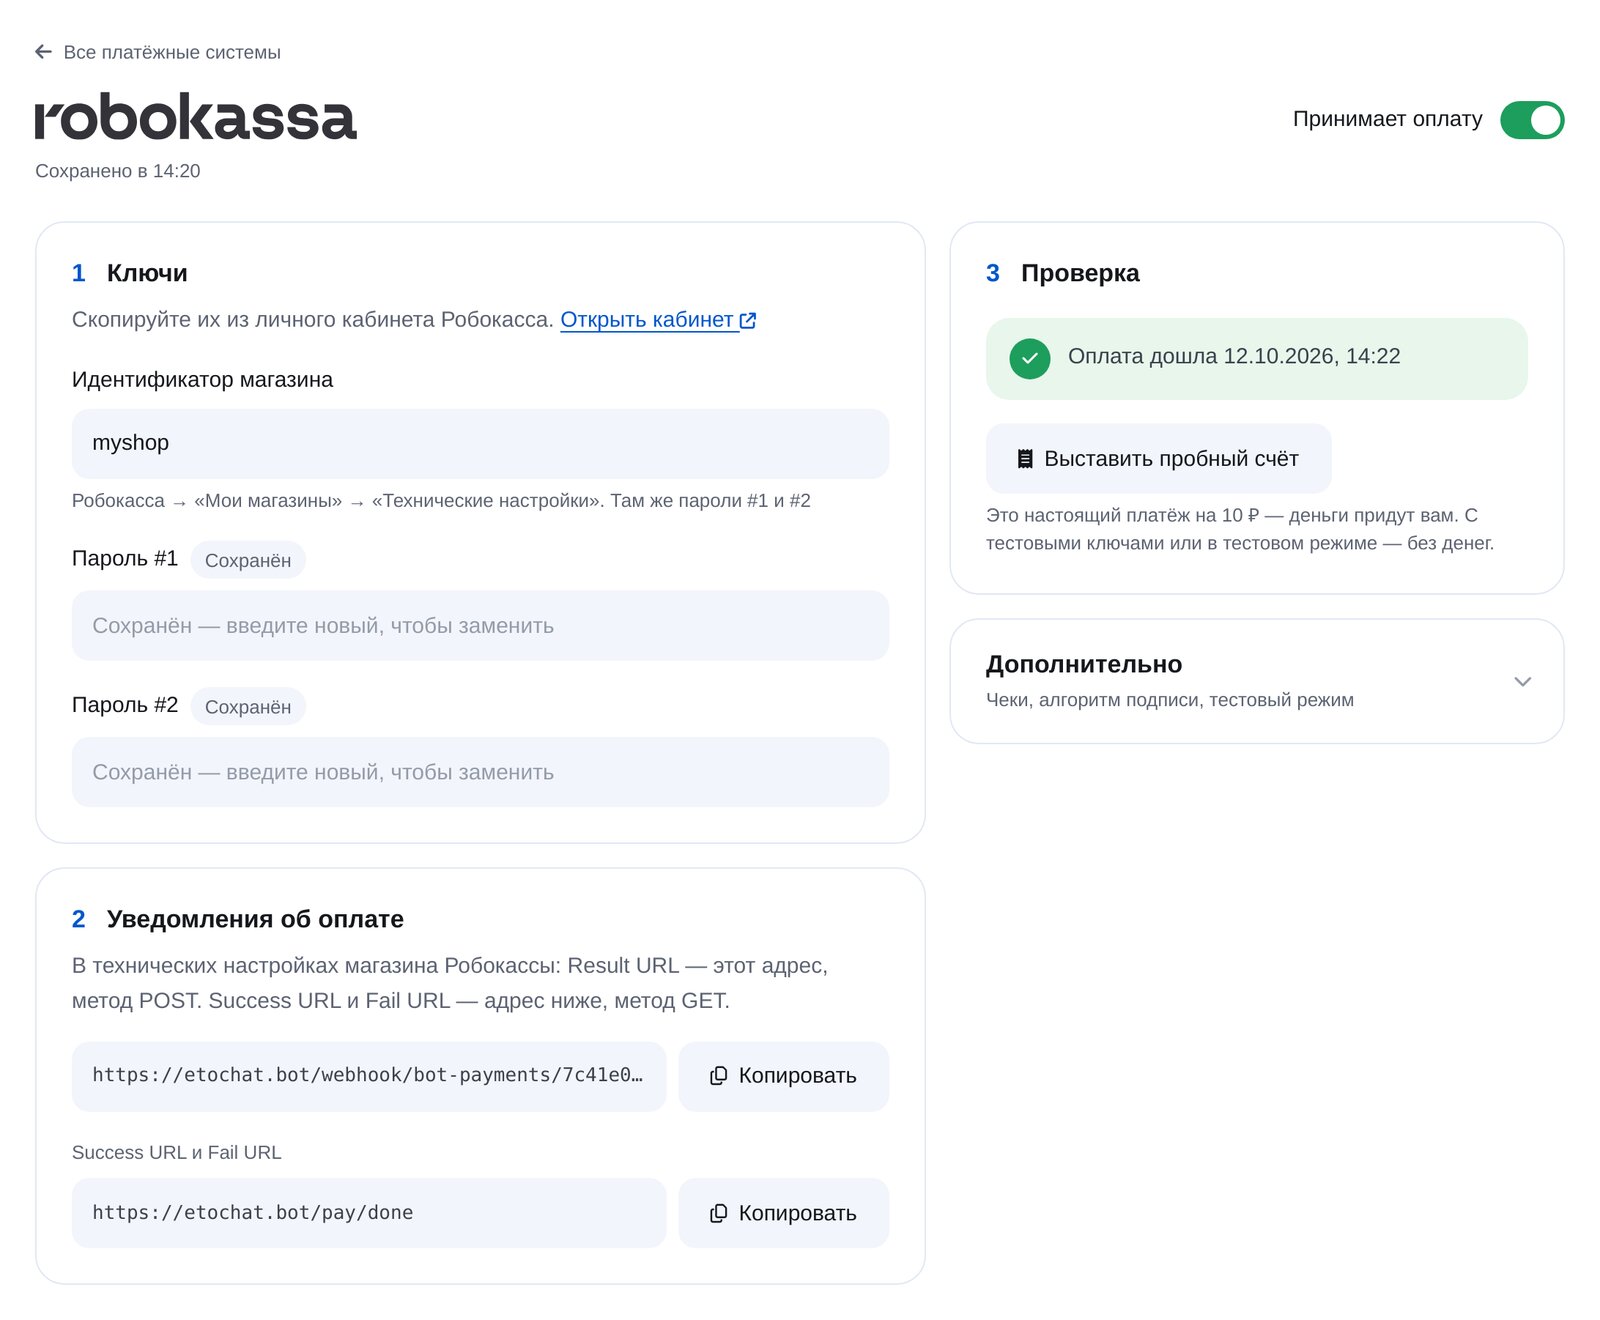Click the Принимает оплату label

click(1388, 119)
